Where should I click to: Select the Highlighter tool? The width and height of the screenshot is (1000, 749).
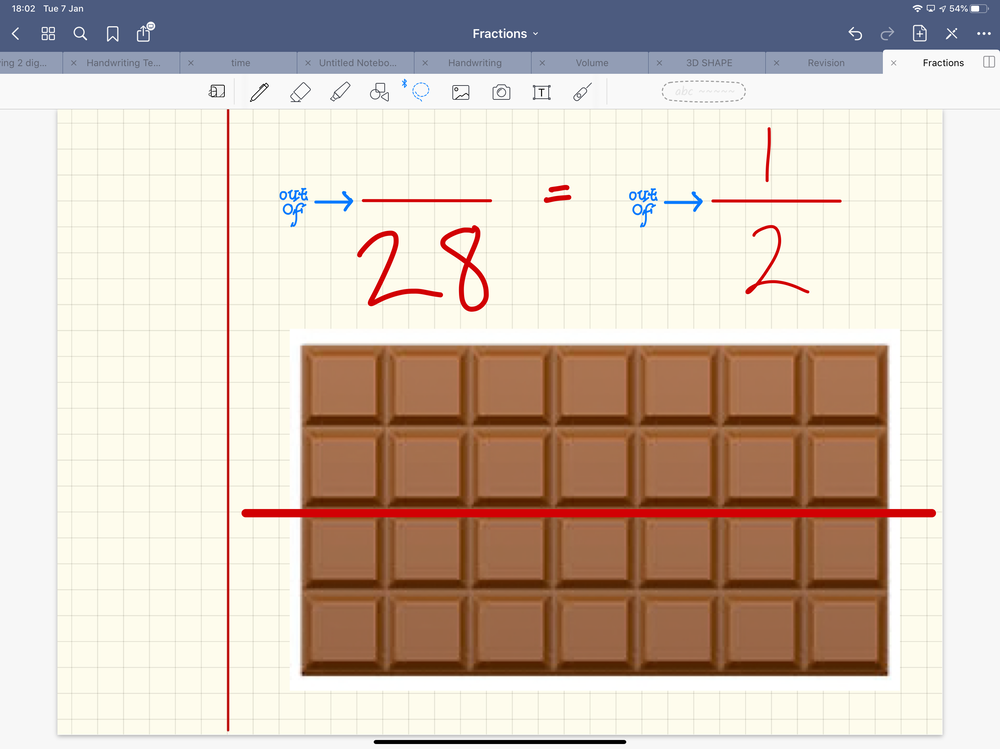341,92
